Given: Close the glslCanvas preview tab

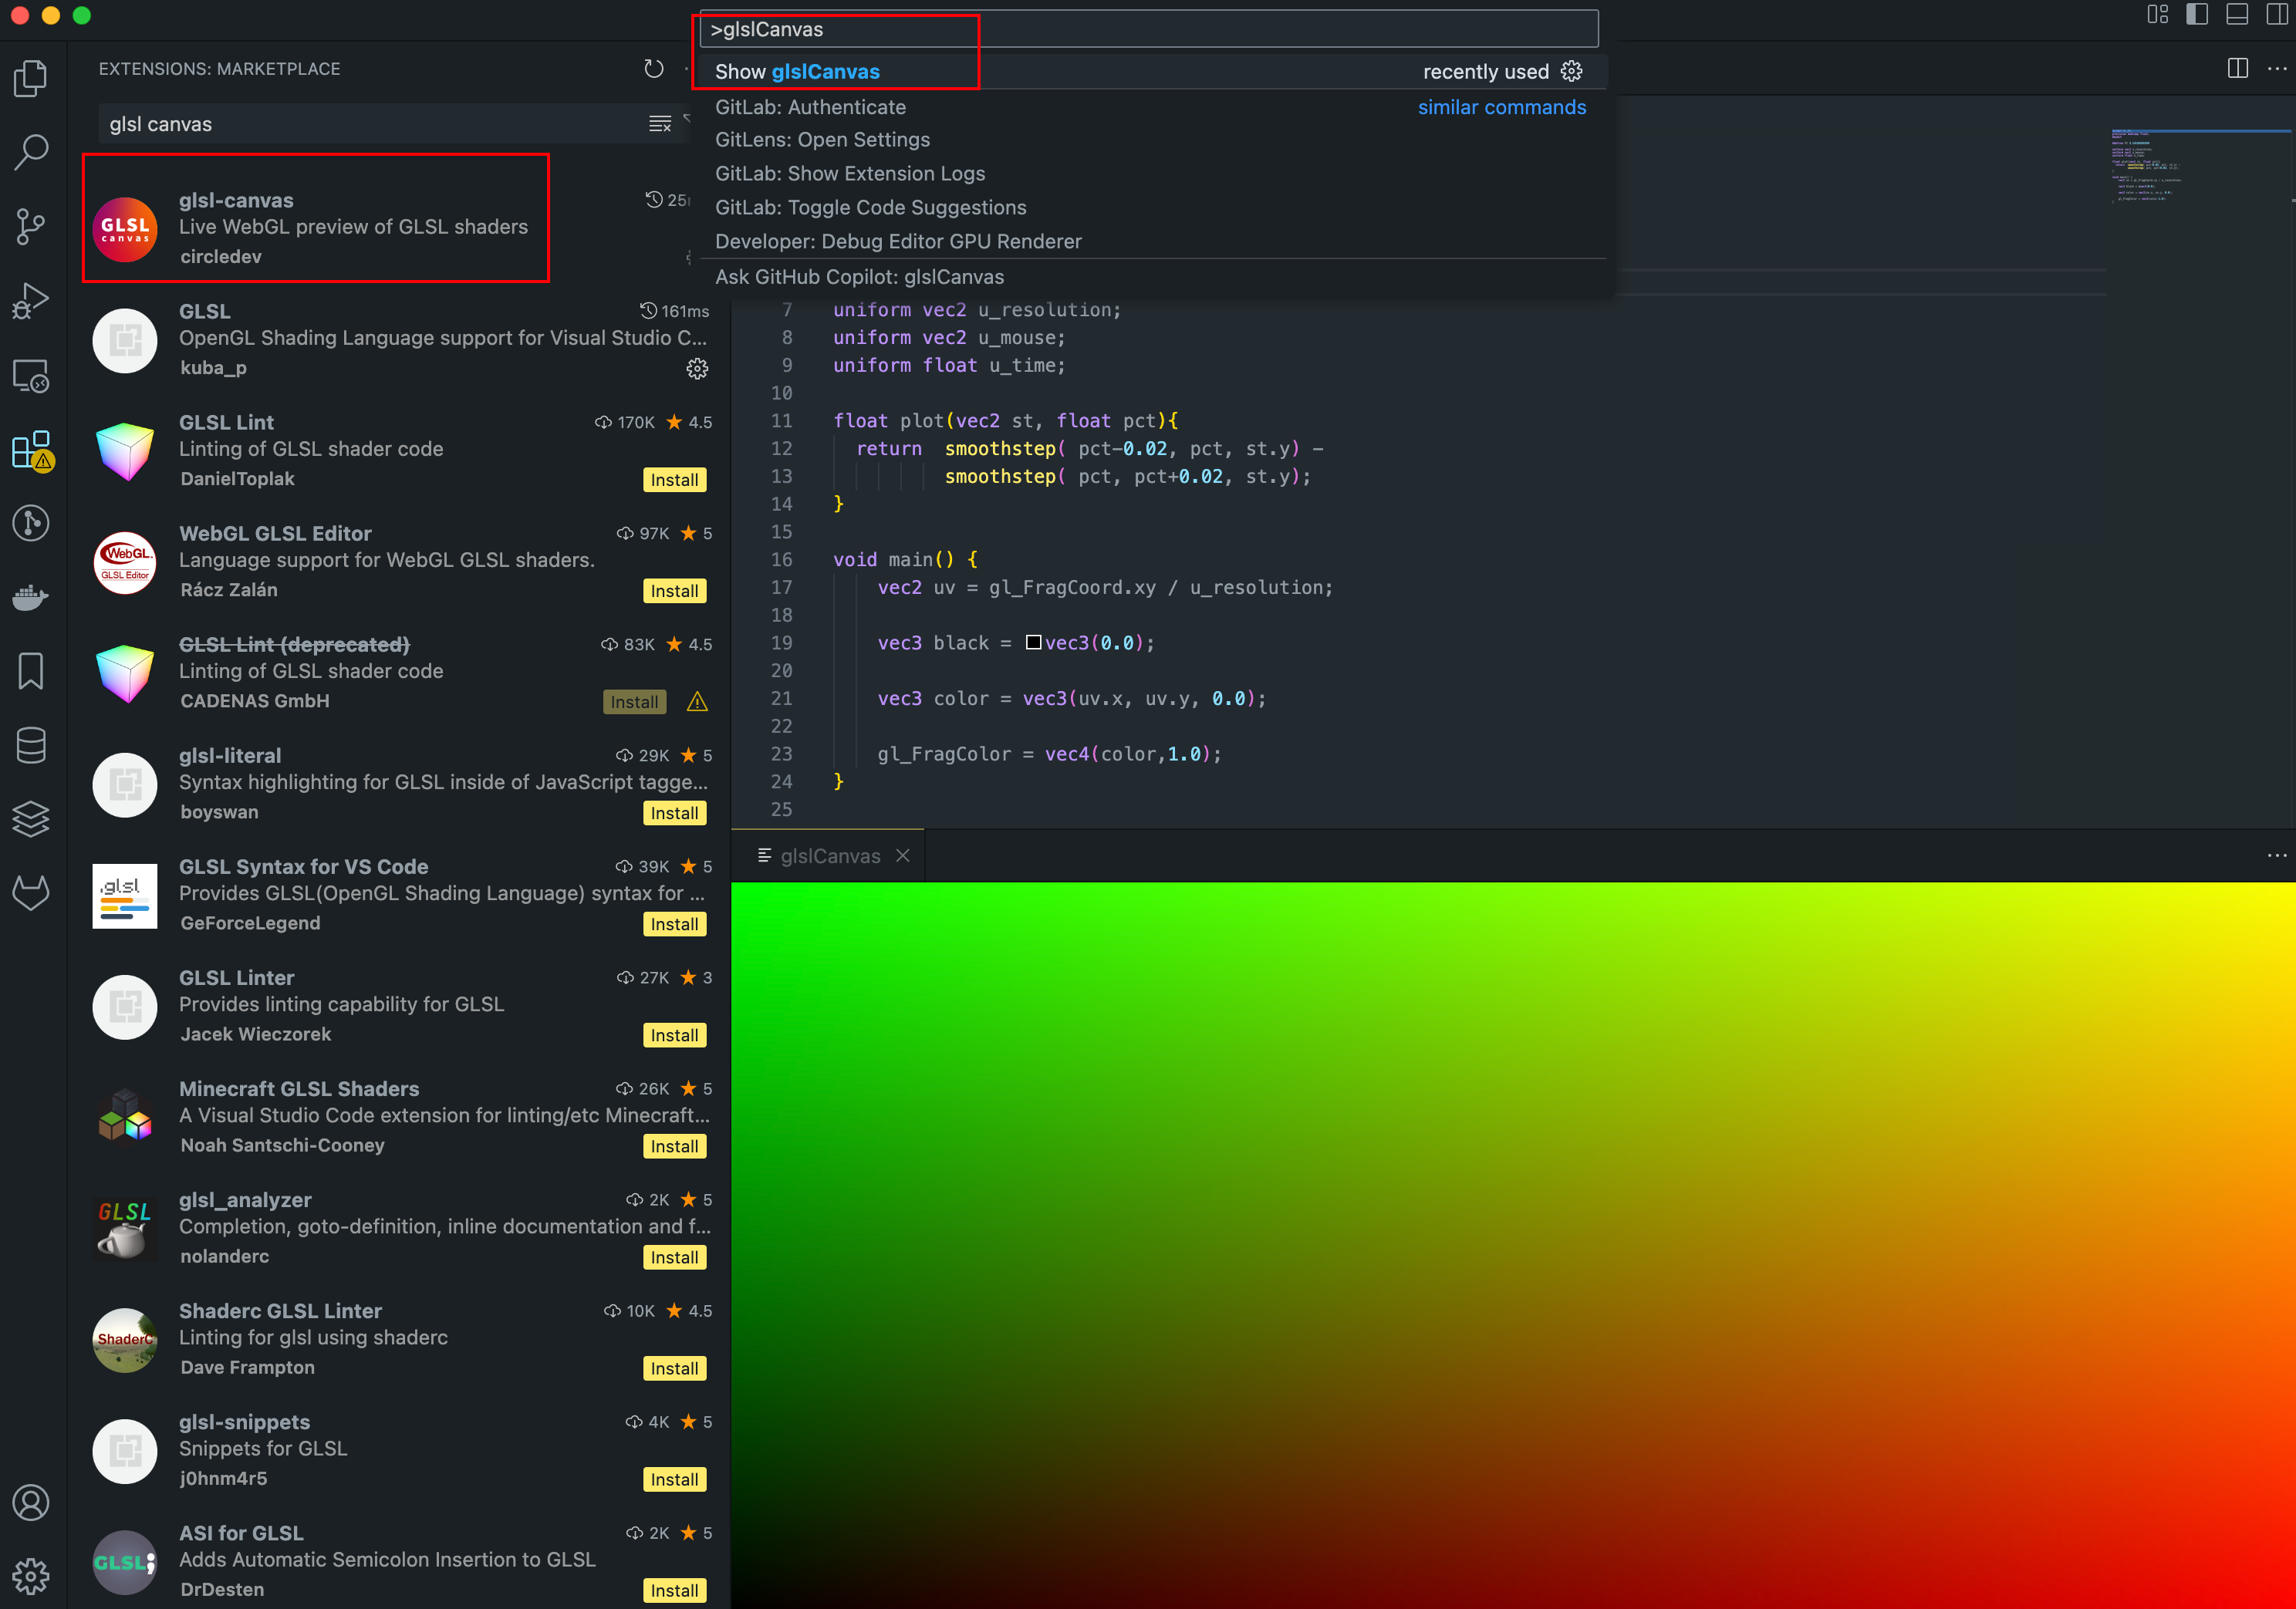Looking at the screenshot, I should click(903, 855).
